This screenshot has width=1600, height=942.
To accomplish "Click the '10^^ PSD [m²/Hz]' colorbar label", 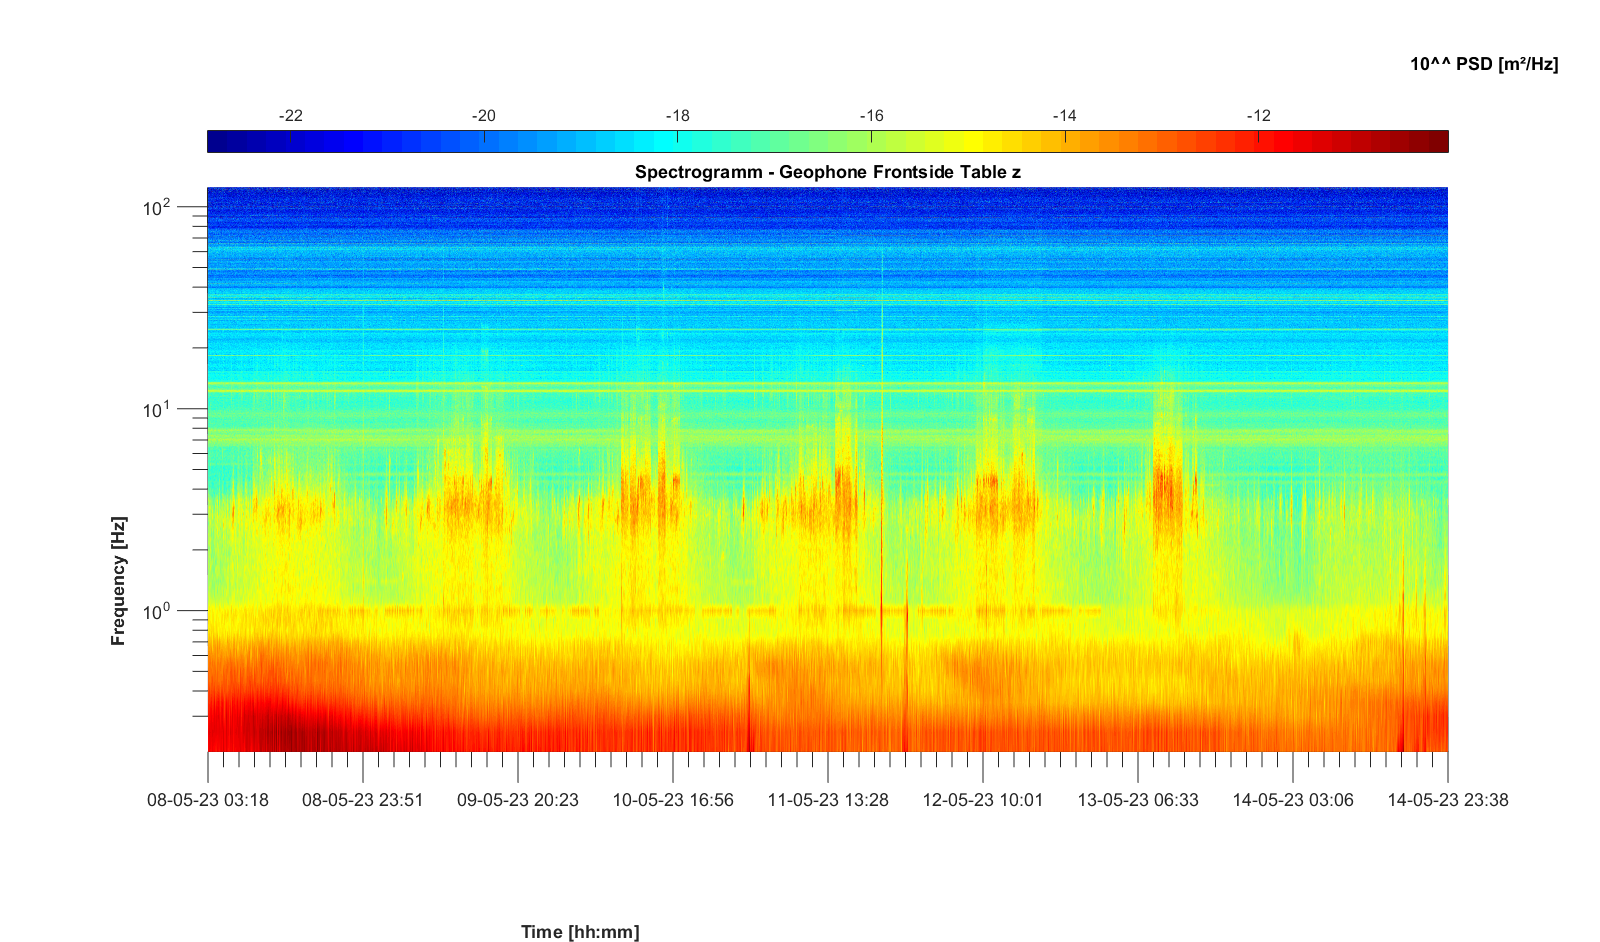I will coord(1483,64).
